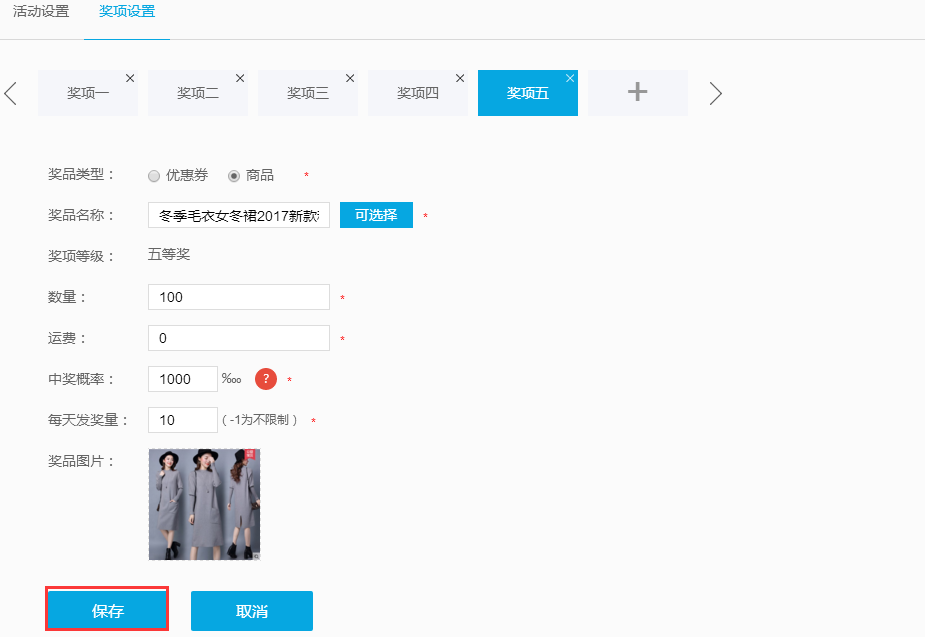Click the right arrow of prize tabs
The width and height of the screenshot is (925, 637).
click(715, 93)
